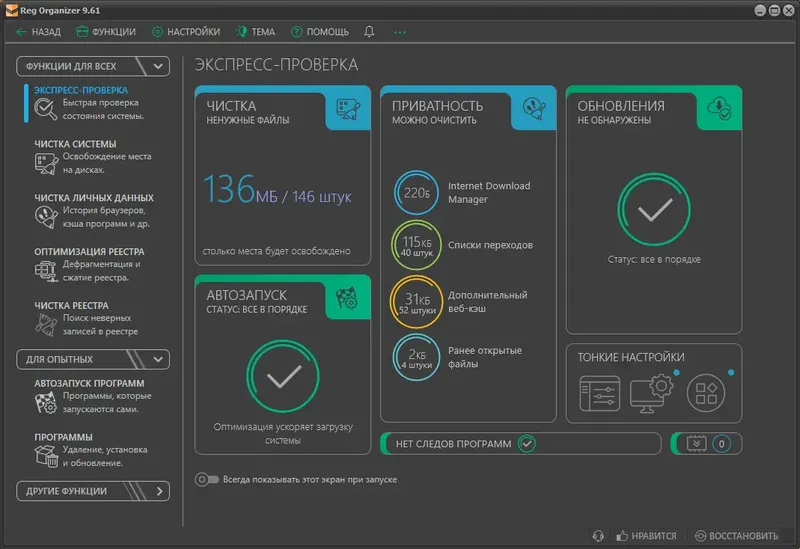Click the 115КБ jump lists circle
This screenshot has height=549, width=800.
tap(416, 245)
